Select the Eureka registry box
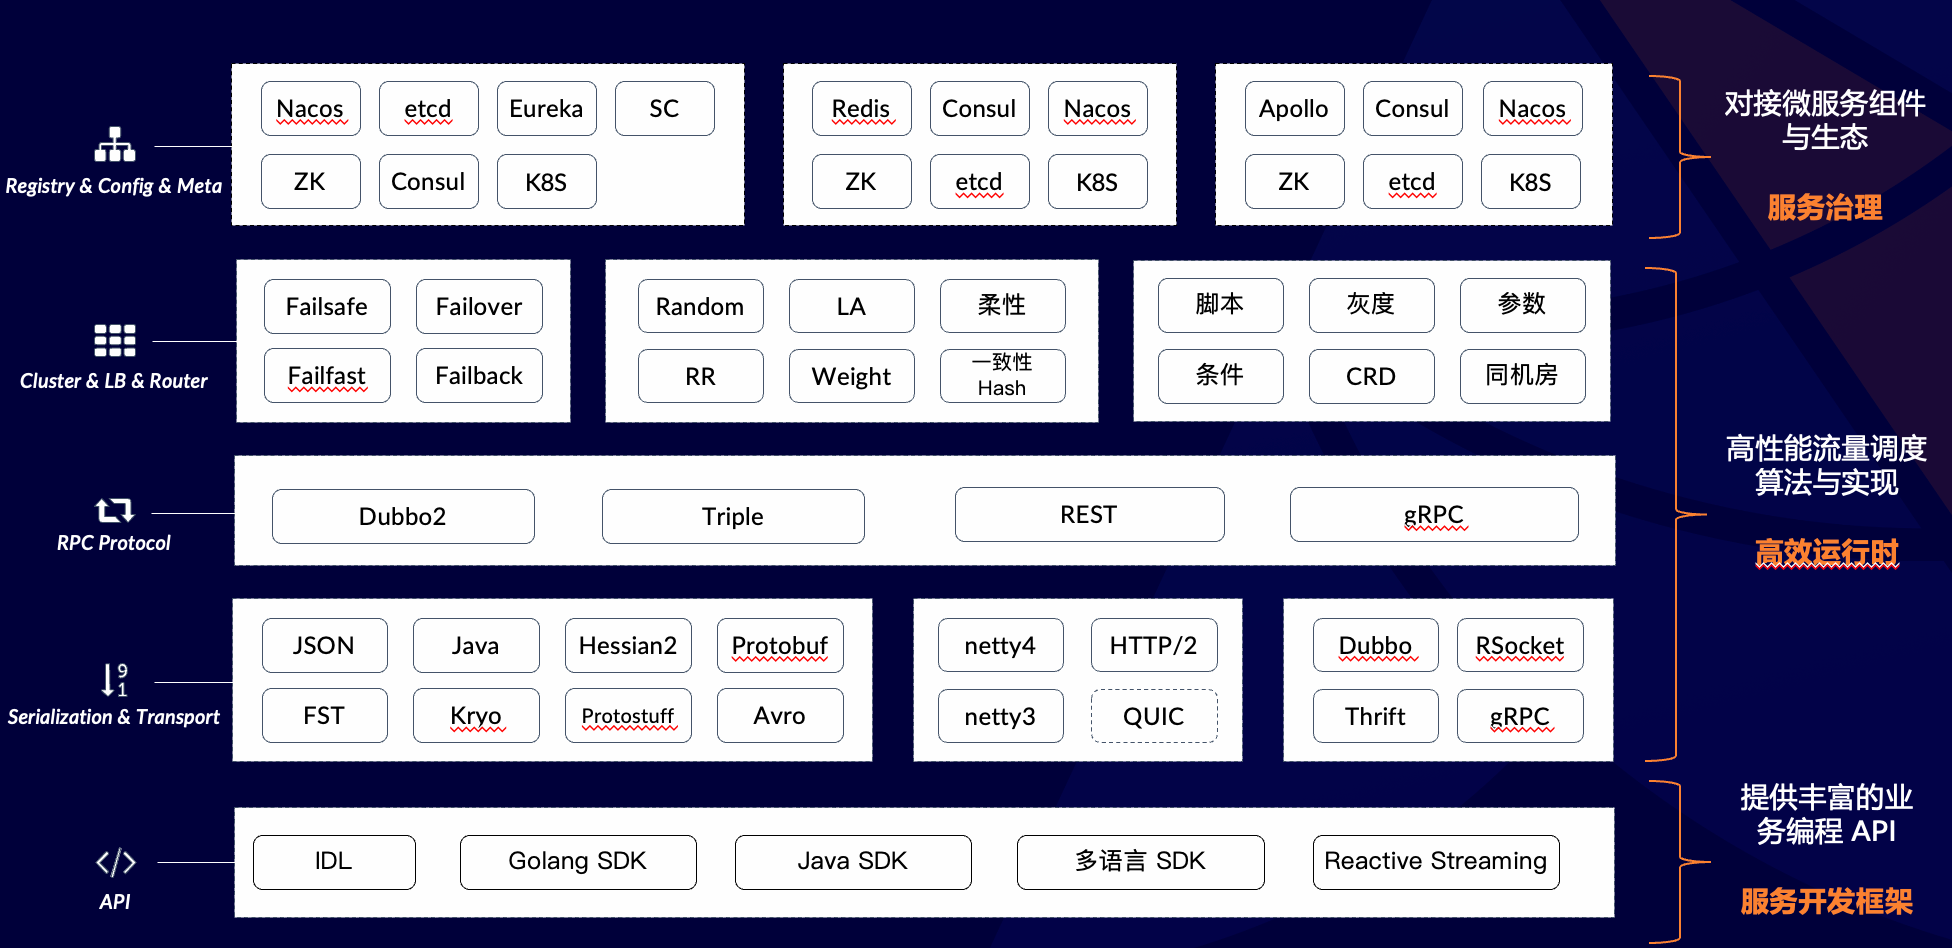Screen dimensions: 1952x948 (x=546, y=109)
